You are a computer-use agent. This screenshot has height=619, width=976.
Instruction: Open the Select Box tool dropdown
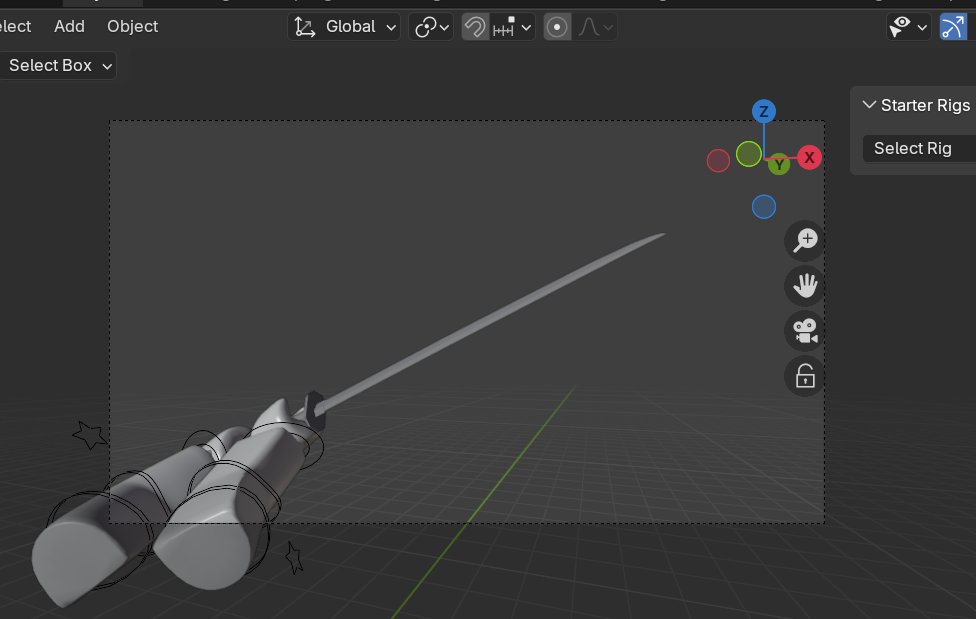(x=57, y=65)
